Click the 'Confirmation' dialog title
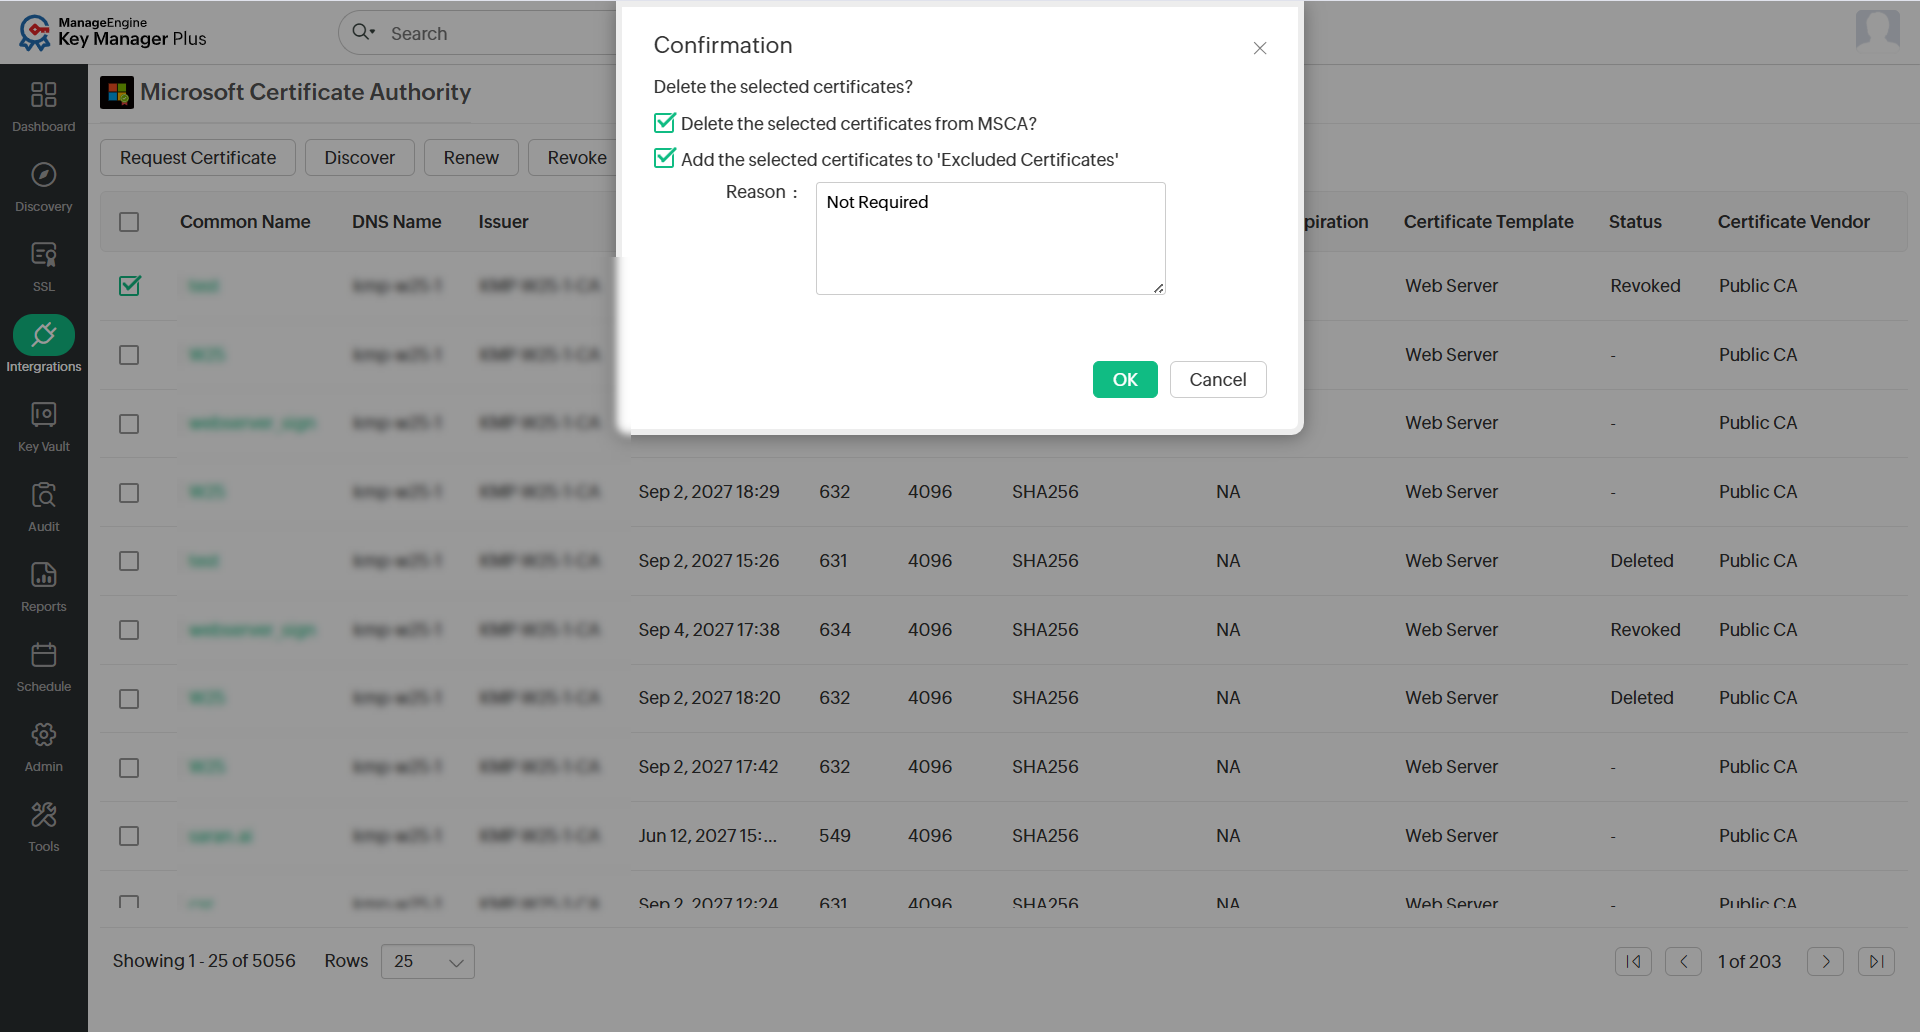 click(x=723, y=45)
